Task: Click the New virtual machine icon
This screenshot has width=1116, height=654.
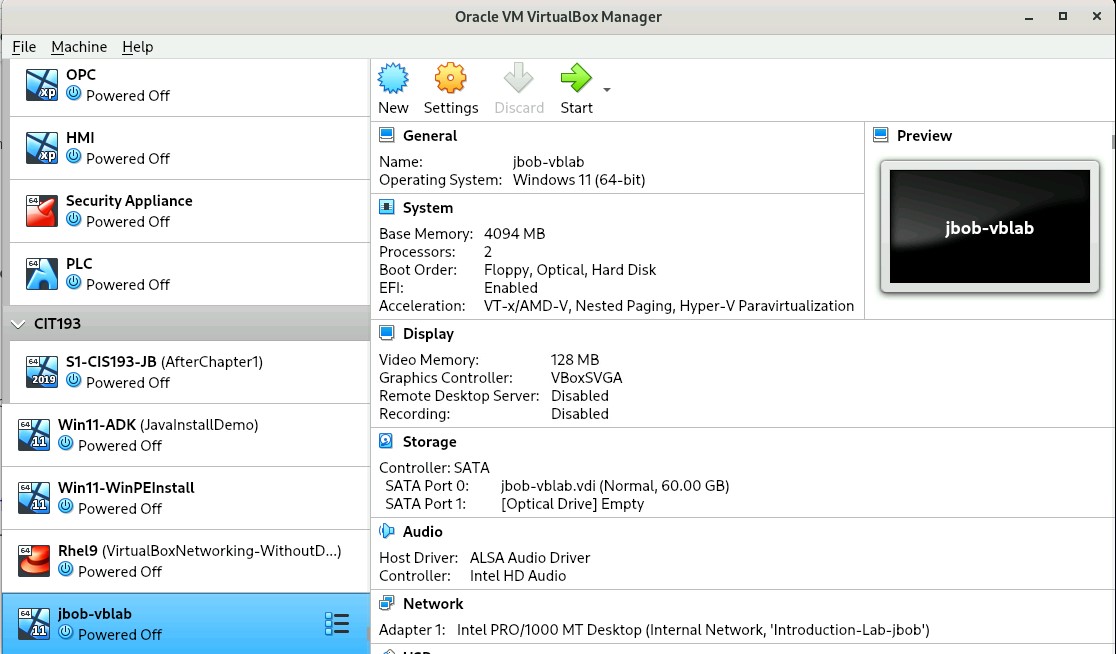Action: 393,79
